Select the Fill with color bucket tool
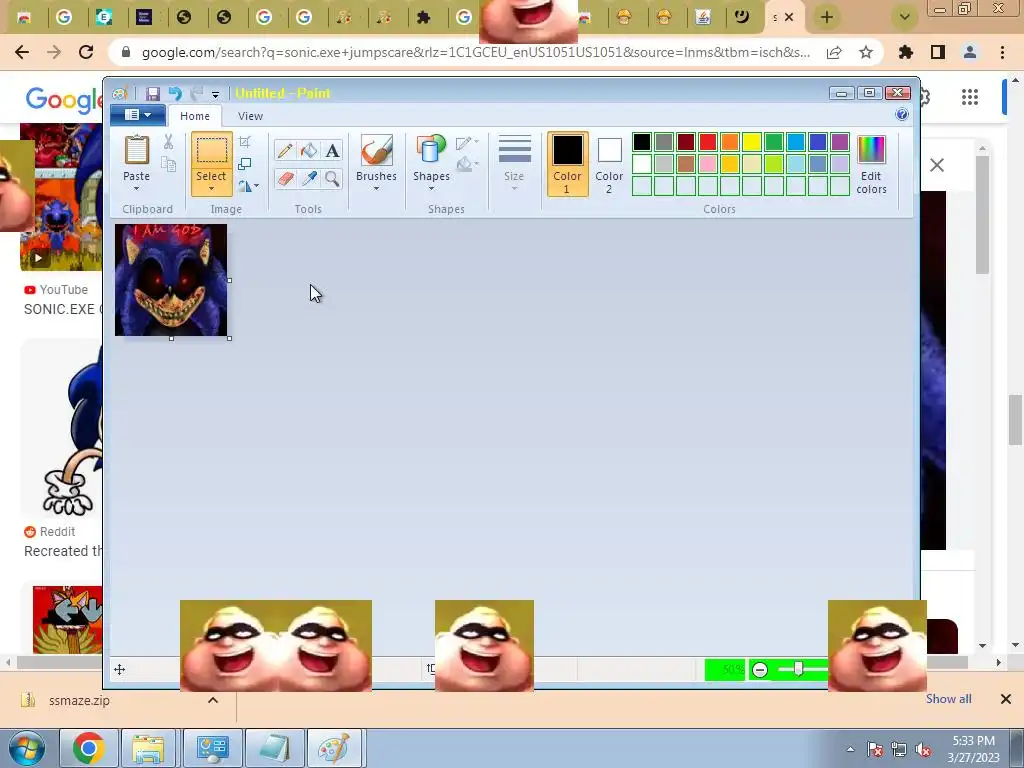This screenshot has height=768, width=1024. coord(308,151)
